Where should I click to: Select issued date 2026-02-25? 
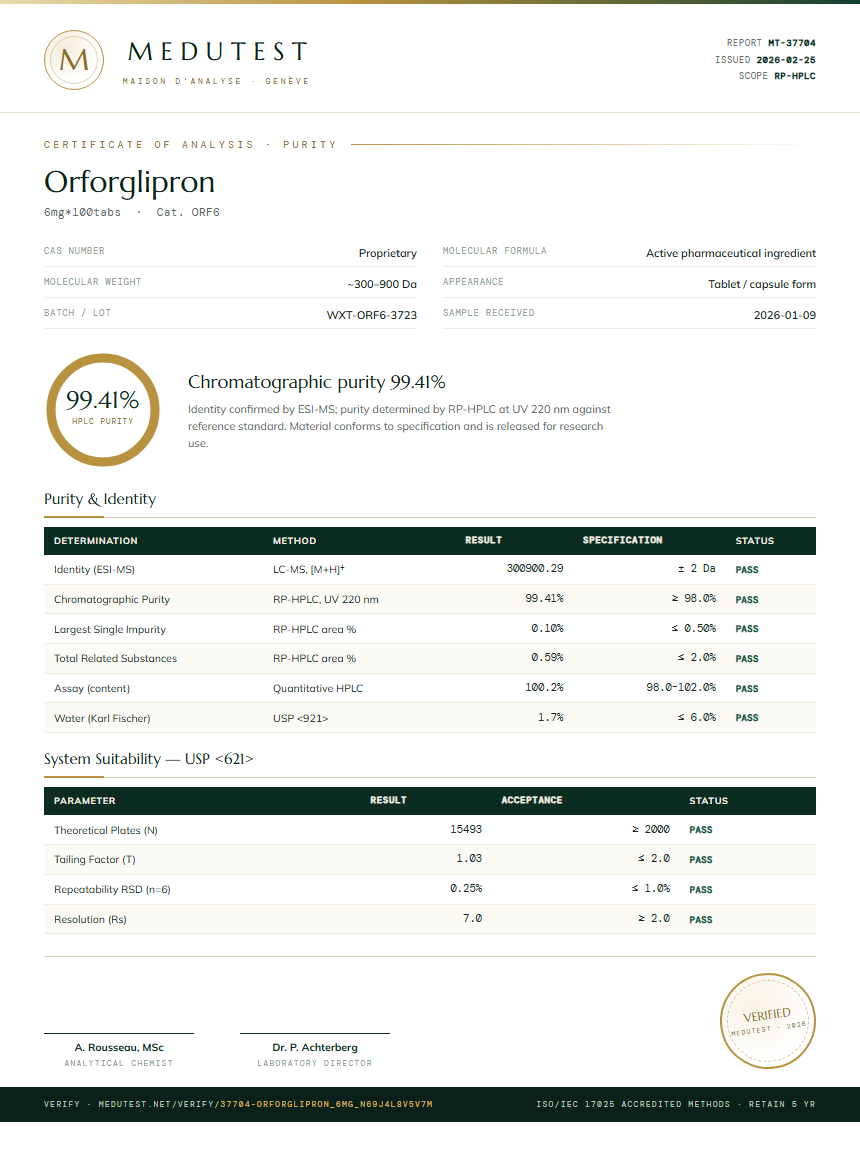786,60
